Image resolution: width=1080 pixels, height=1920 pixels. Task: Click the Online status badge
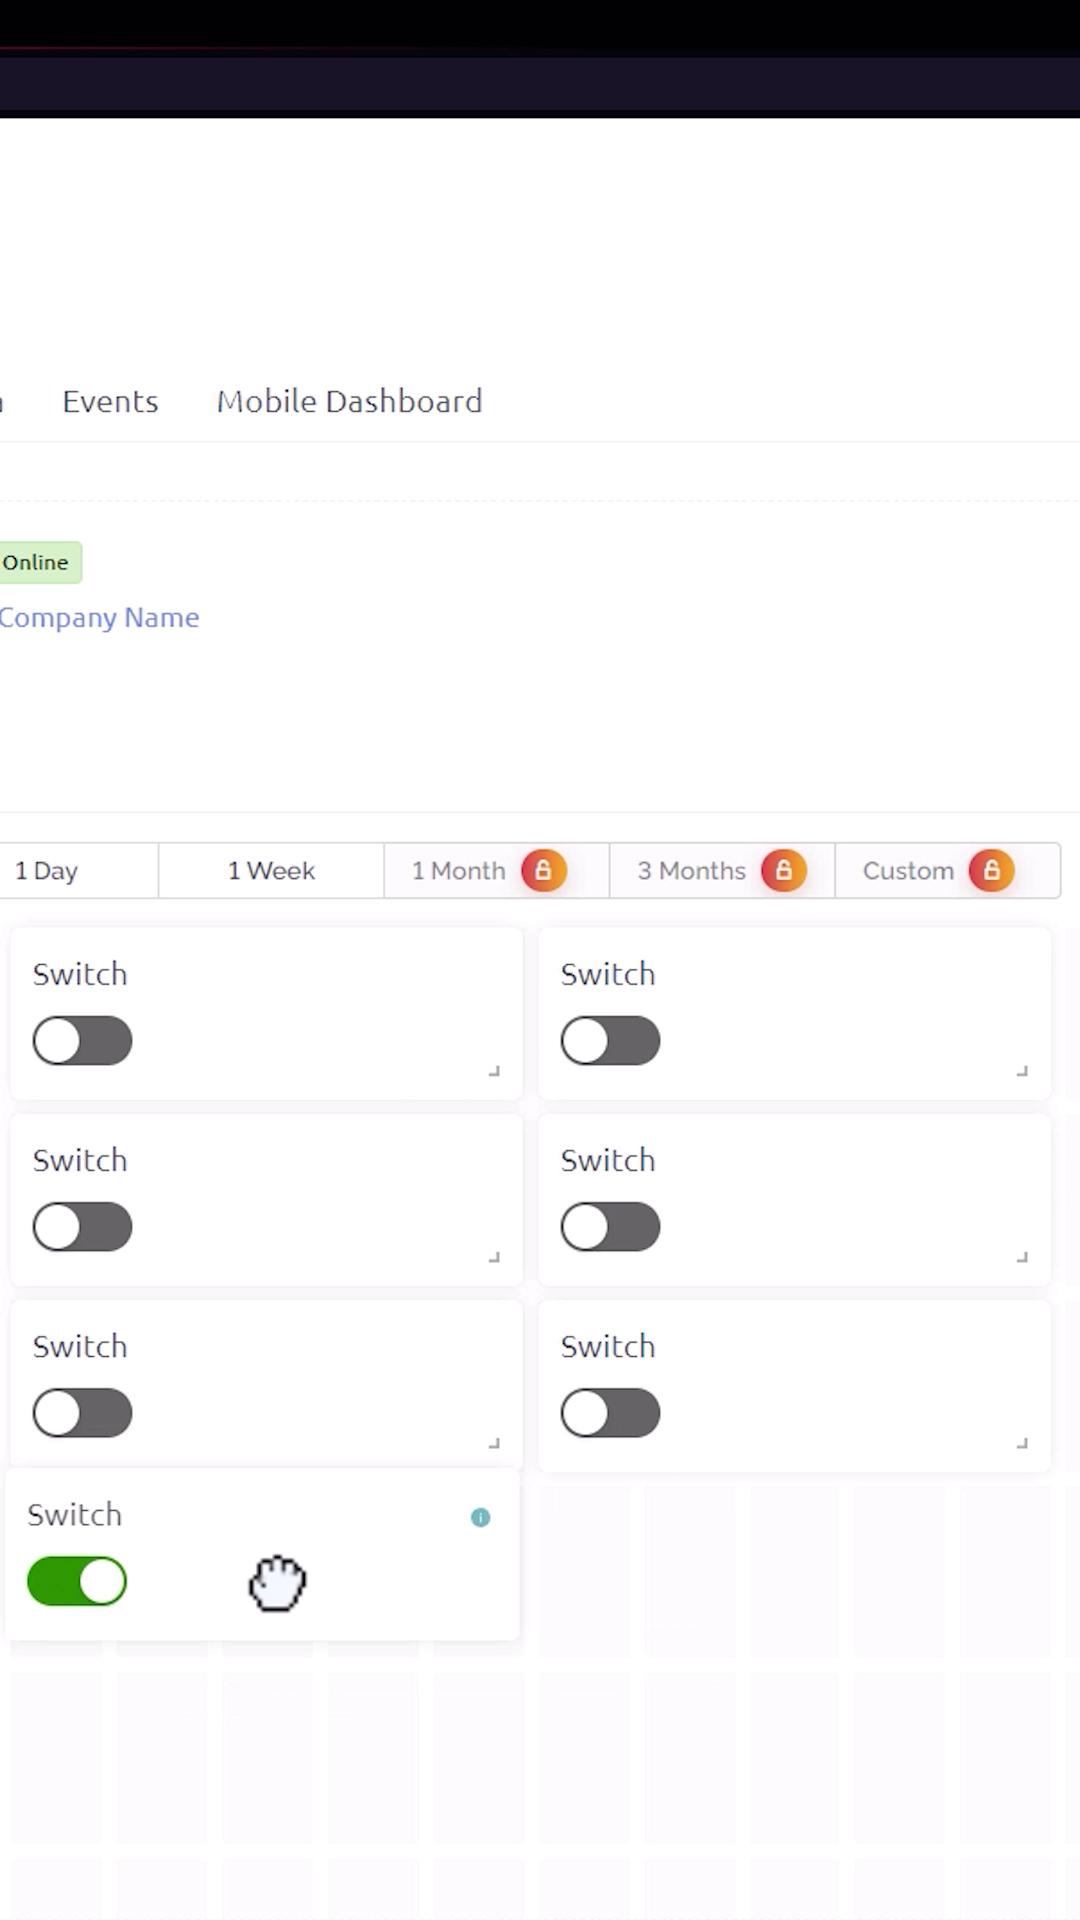(x=36, y=562)
